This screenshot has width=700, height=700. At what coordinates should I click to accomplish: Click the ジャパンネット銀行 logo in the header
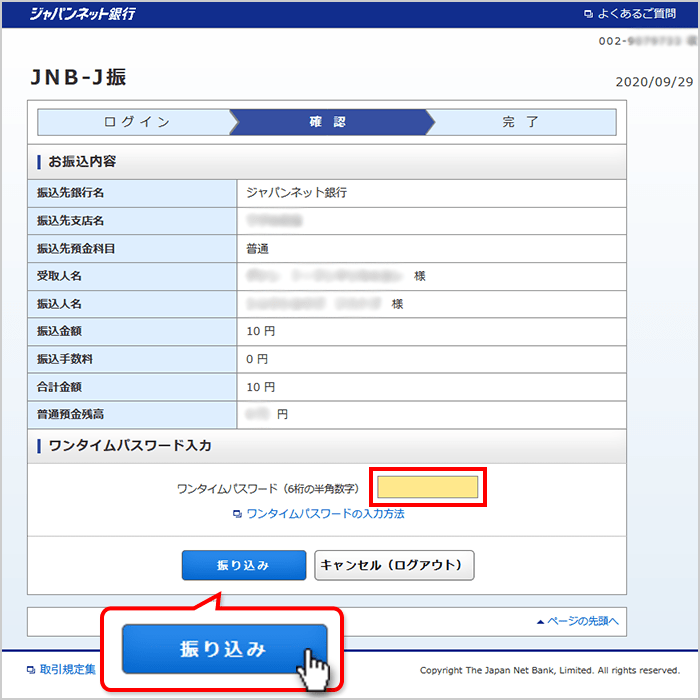pos(83,14)
